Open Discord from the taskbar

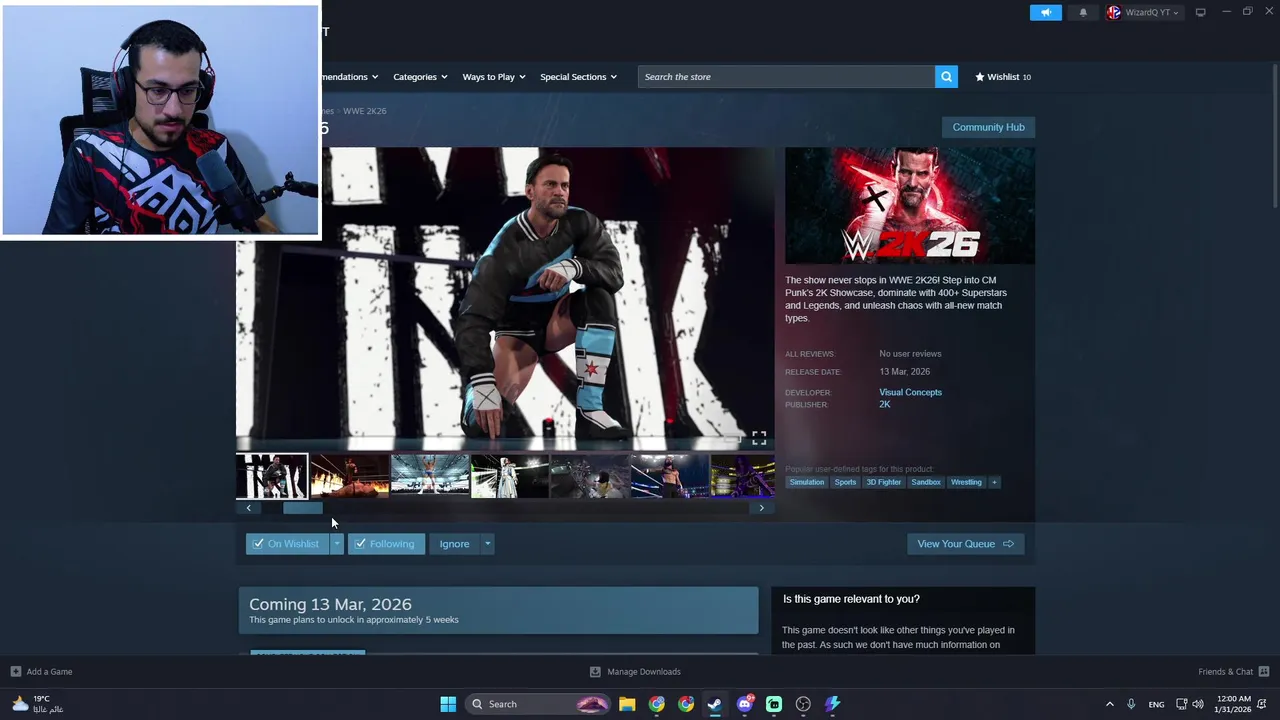coord(744,704)
